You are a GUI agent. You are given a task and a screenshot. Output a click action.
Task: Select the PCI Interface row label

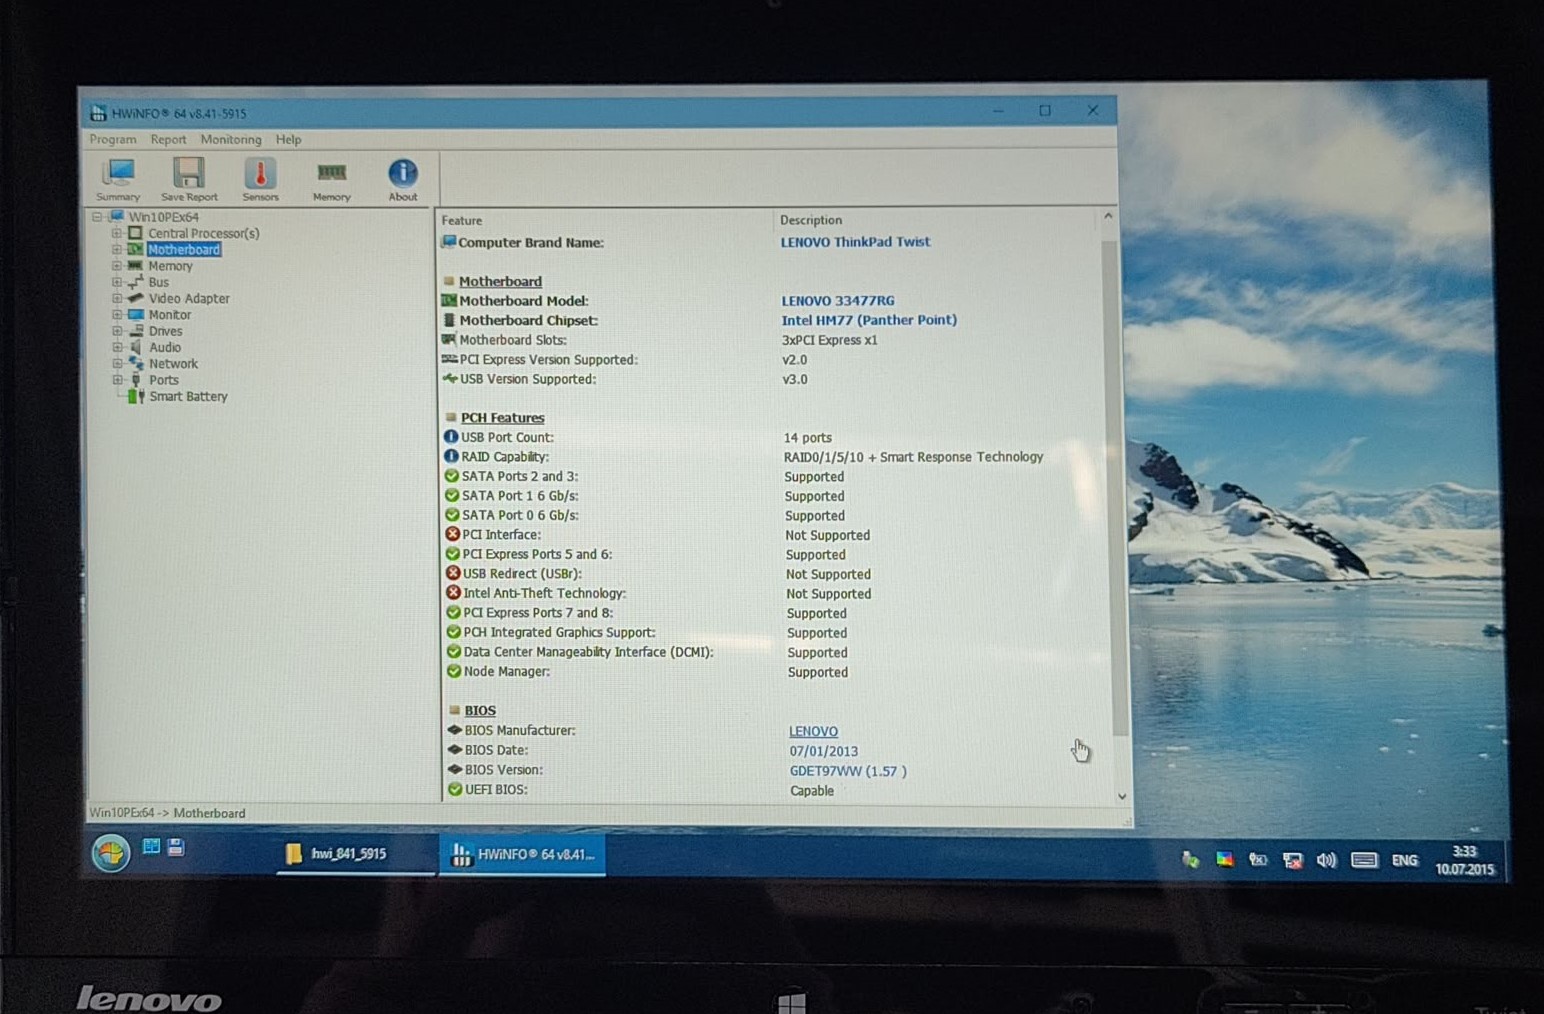(x=501, y=534)
